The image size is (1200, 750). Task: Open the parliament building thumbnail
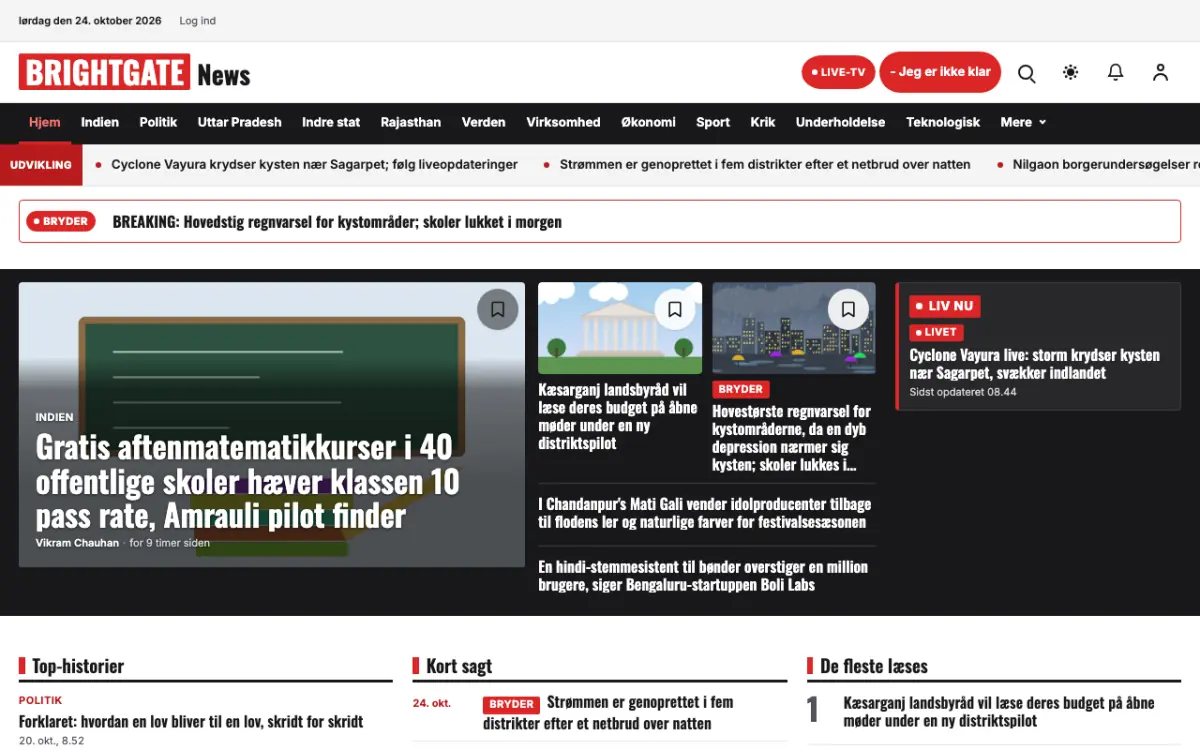tap(620, 328)
